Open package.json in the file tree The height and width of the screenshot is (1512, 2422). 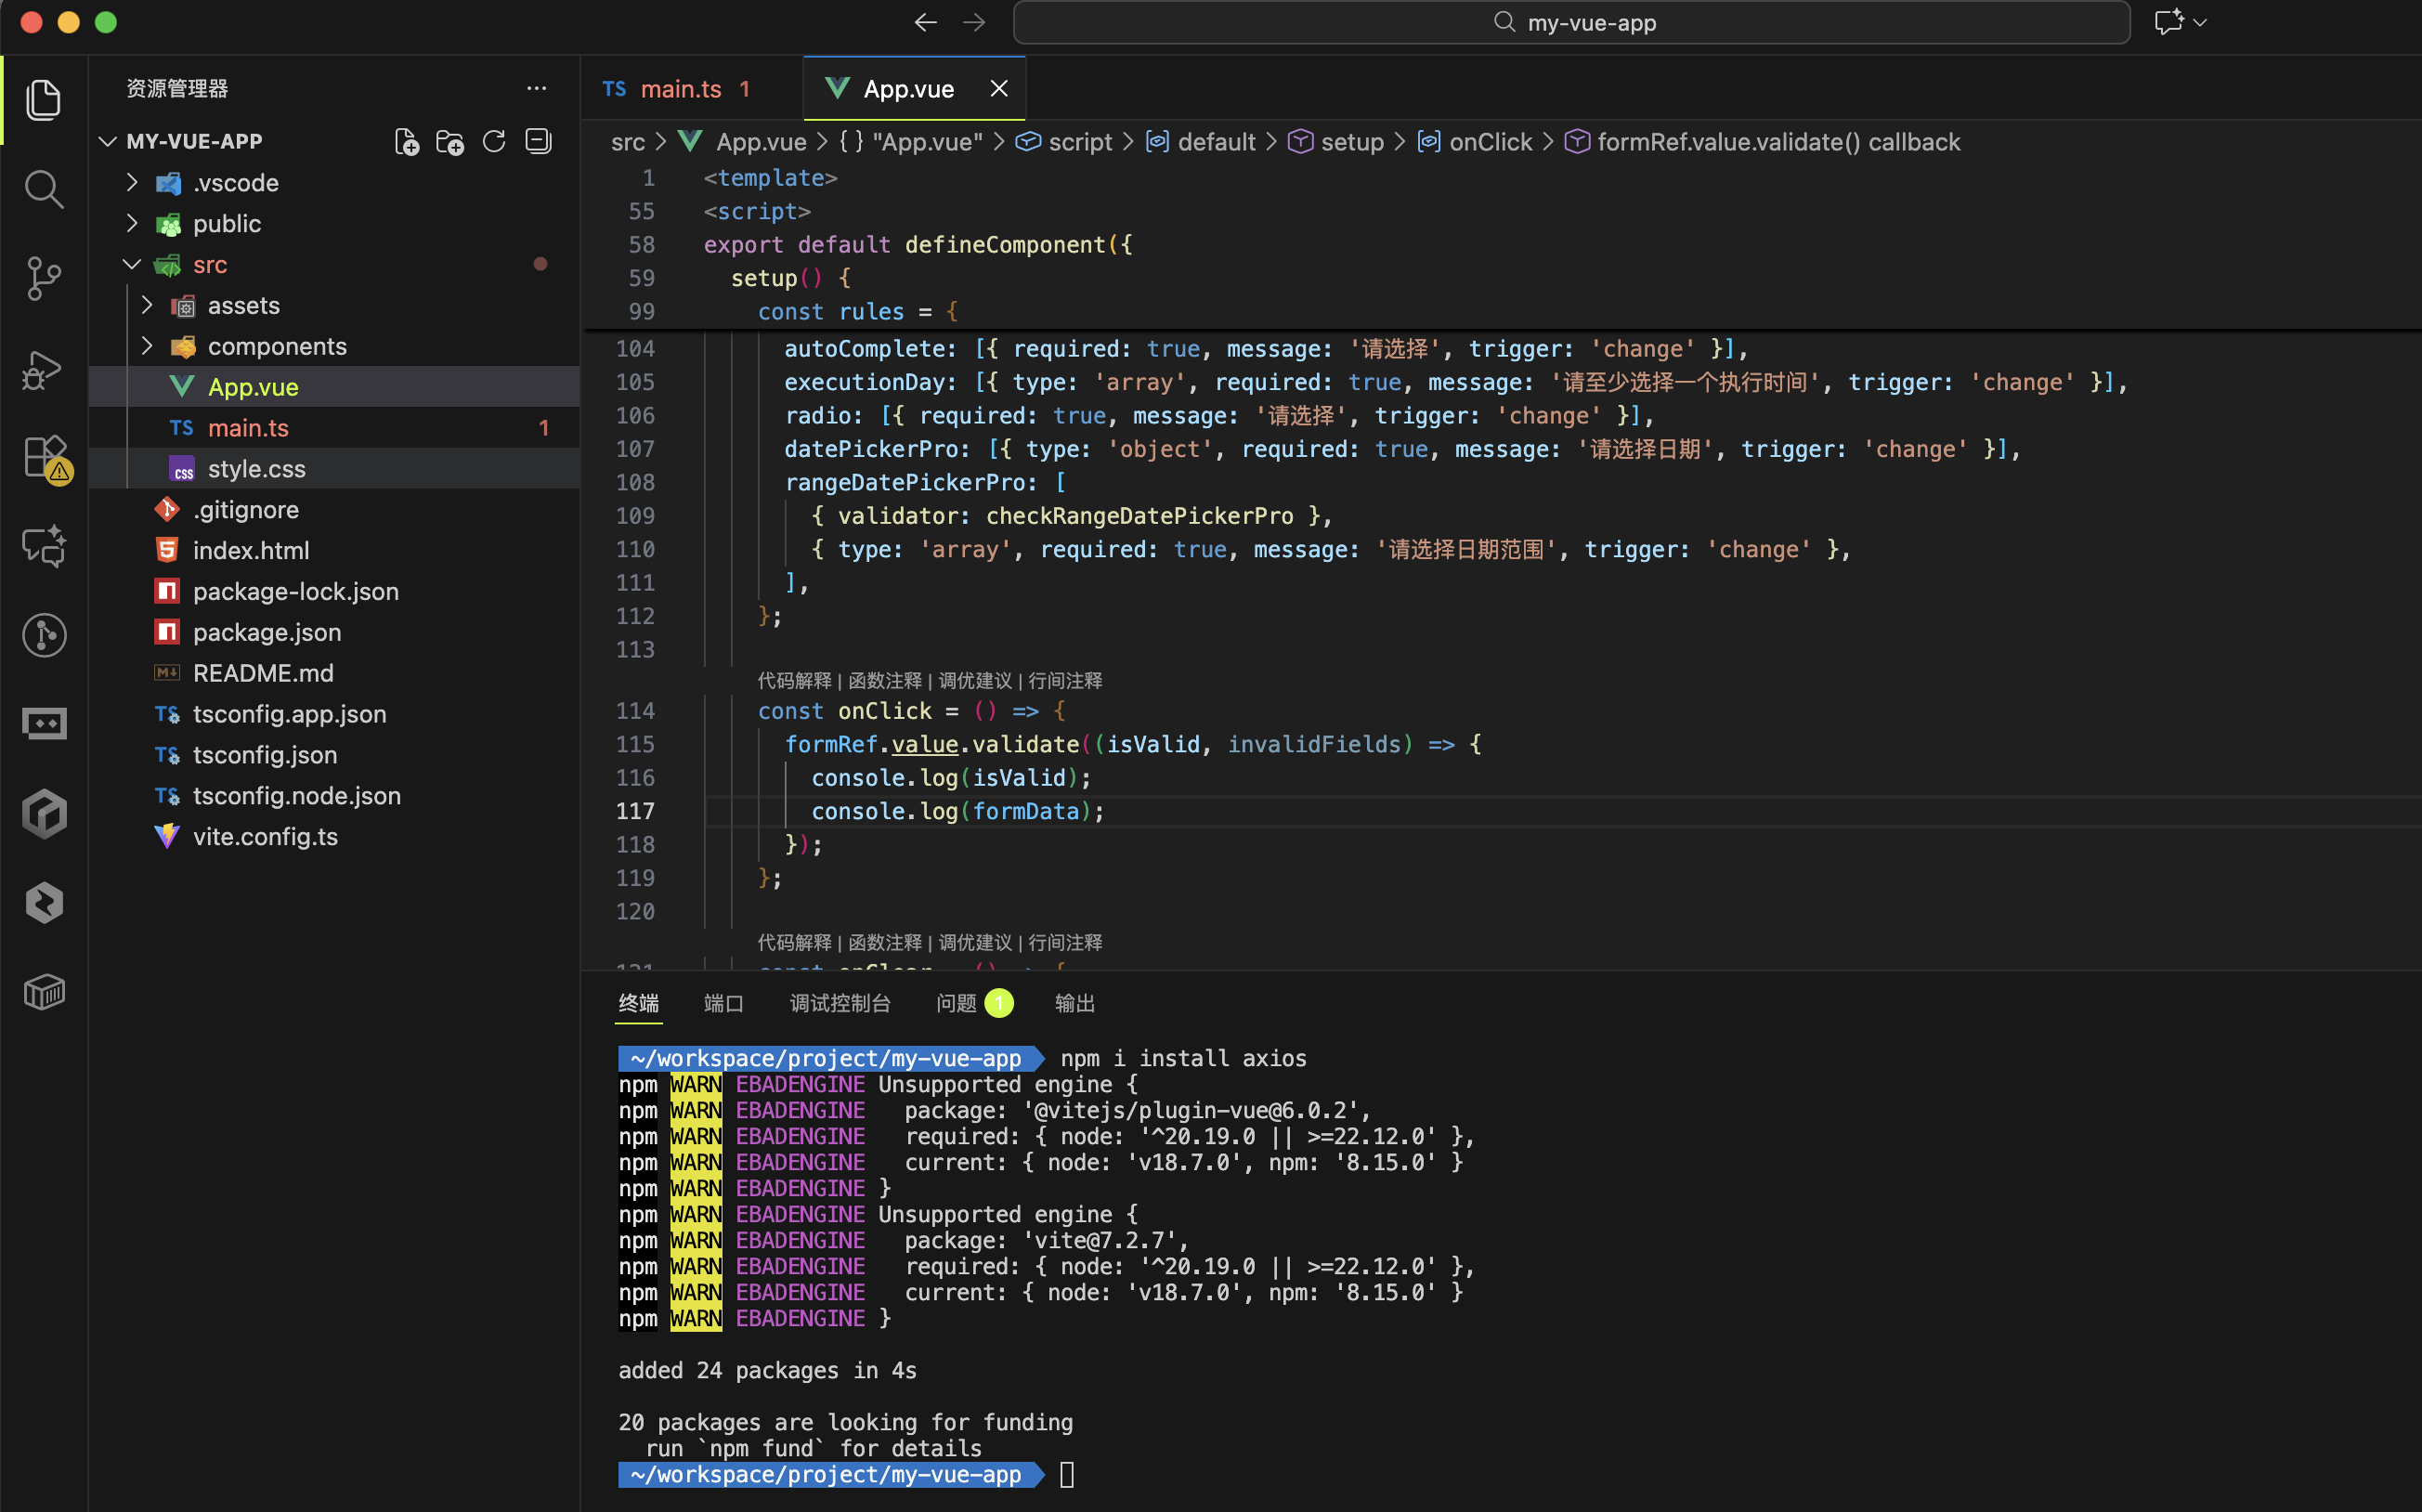(x=266, y=632)
